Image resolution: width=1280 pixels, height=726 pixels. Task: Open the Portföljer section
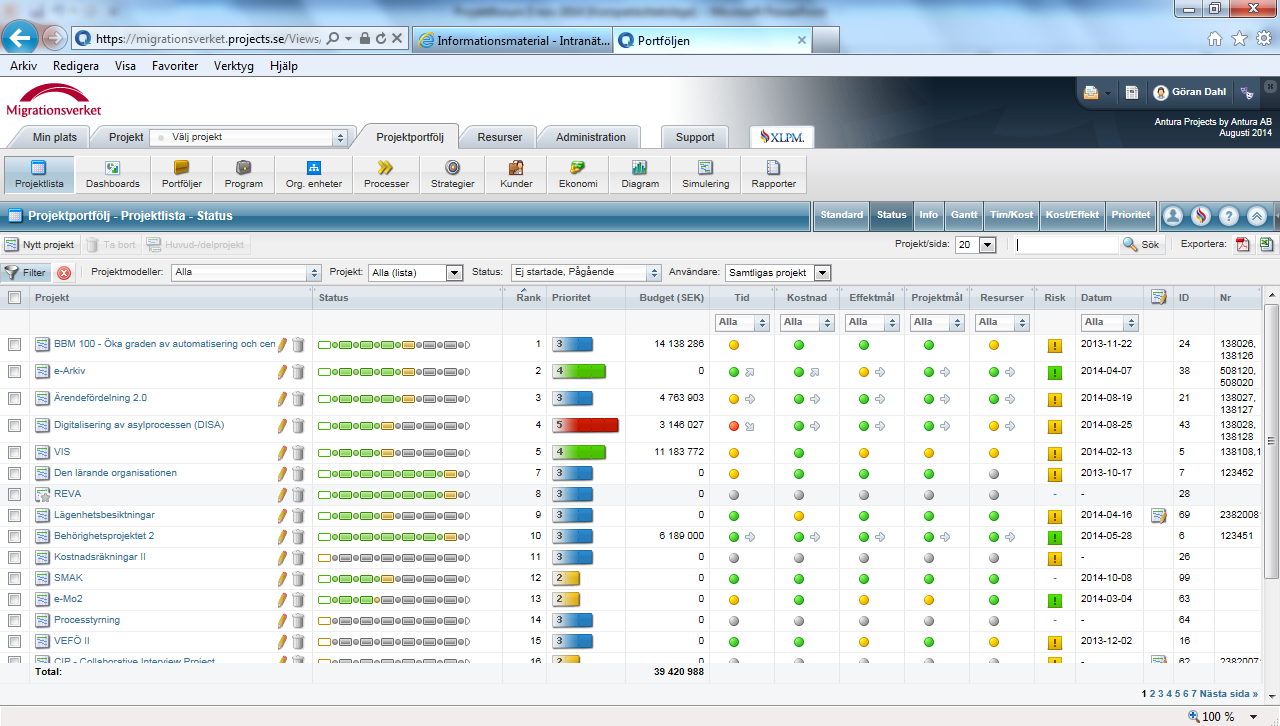(x=181, y=174)
